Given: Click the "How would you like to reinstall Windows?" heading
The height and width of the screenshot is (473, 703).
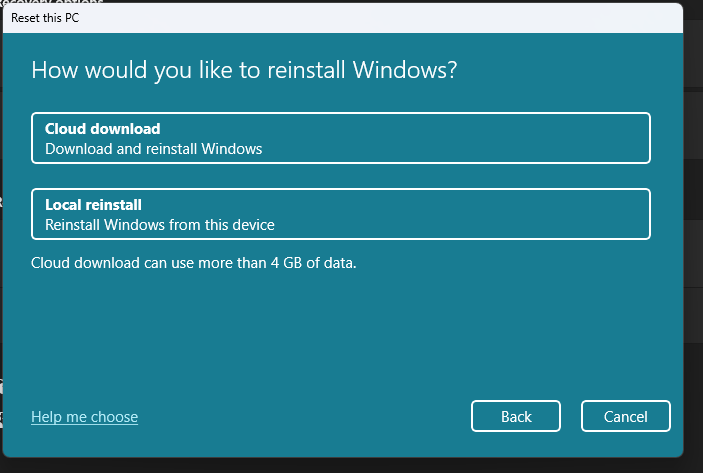Looking at the screenshot, I should click(x=244, y=70).
